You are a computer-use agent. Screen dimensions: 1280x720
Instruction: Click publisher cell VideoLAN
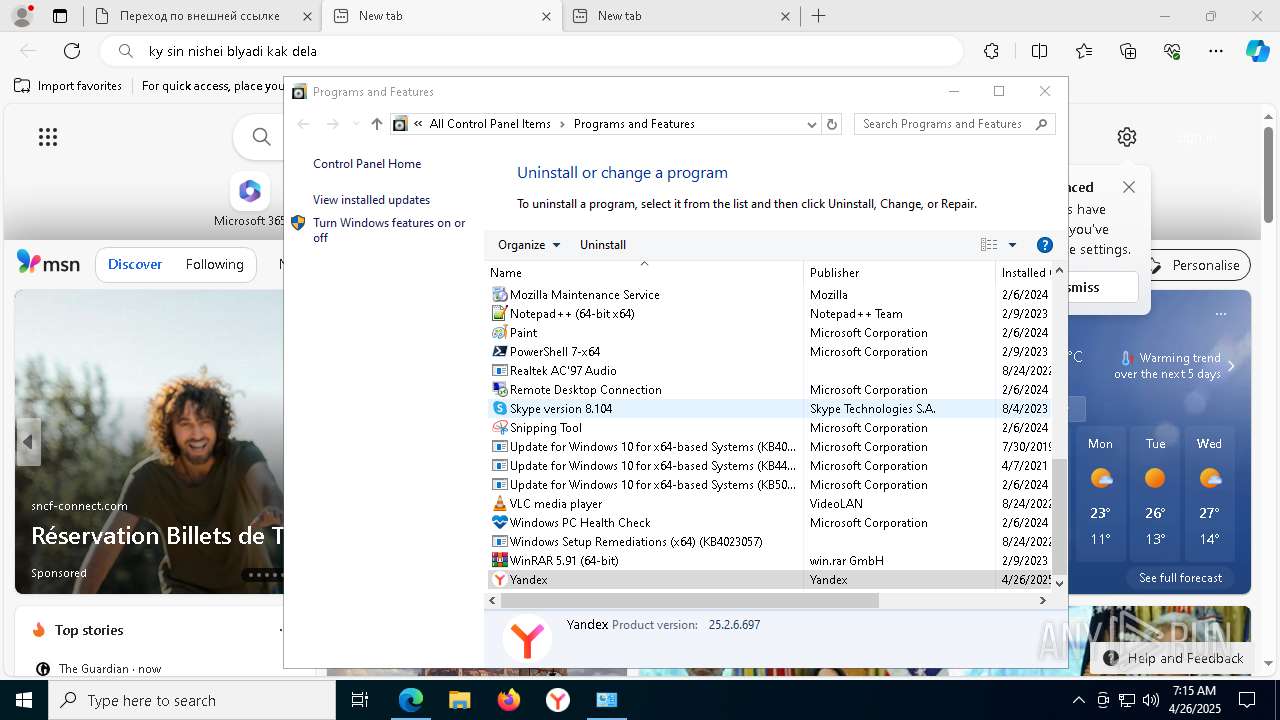[x=836, y=504]
